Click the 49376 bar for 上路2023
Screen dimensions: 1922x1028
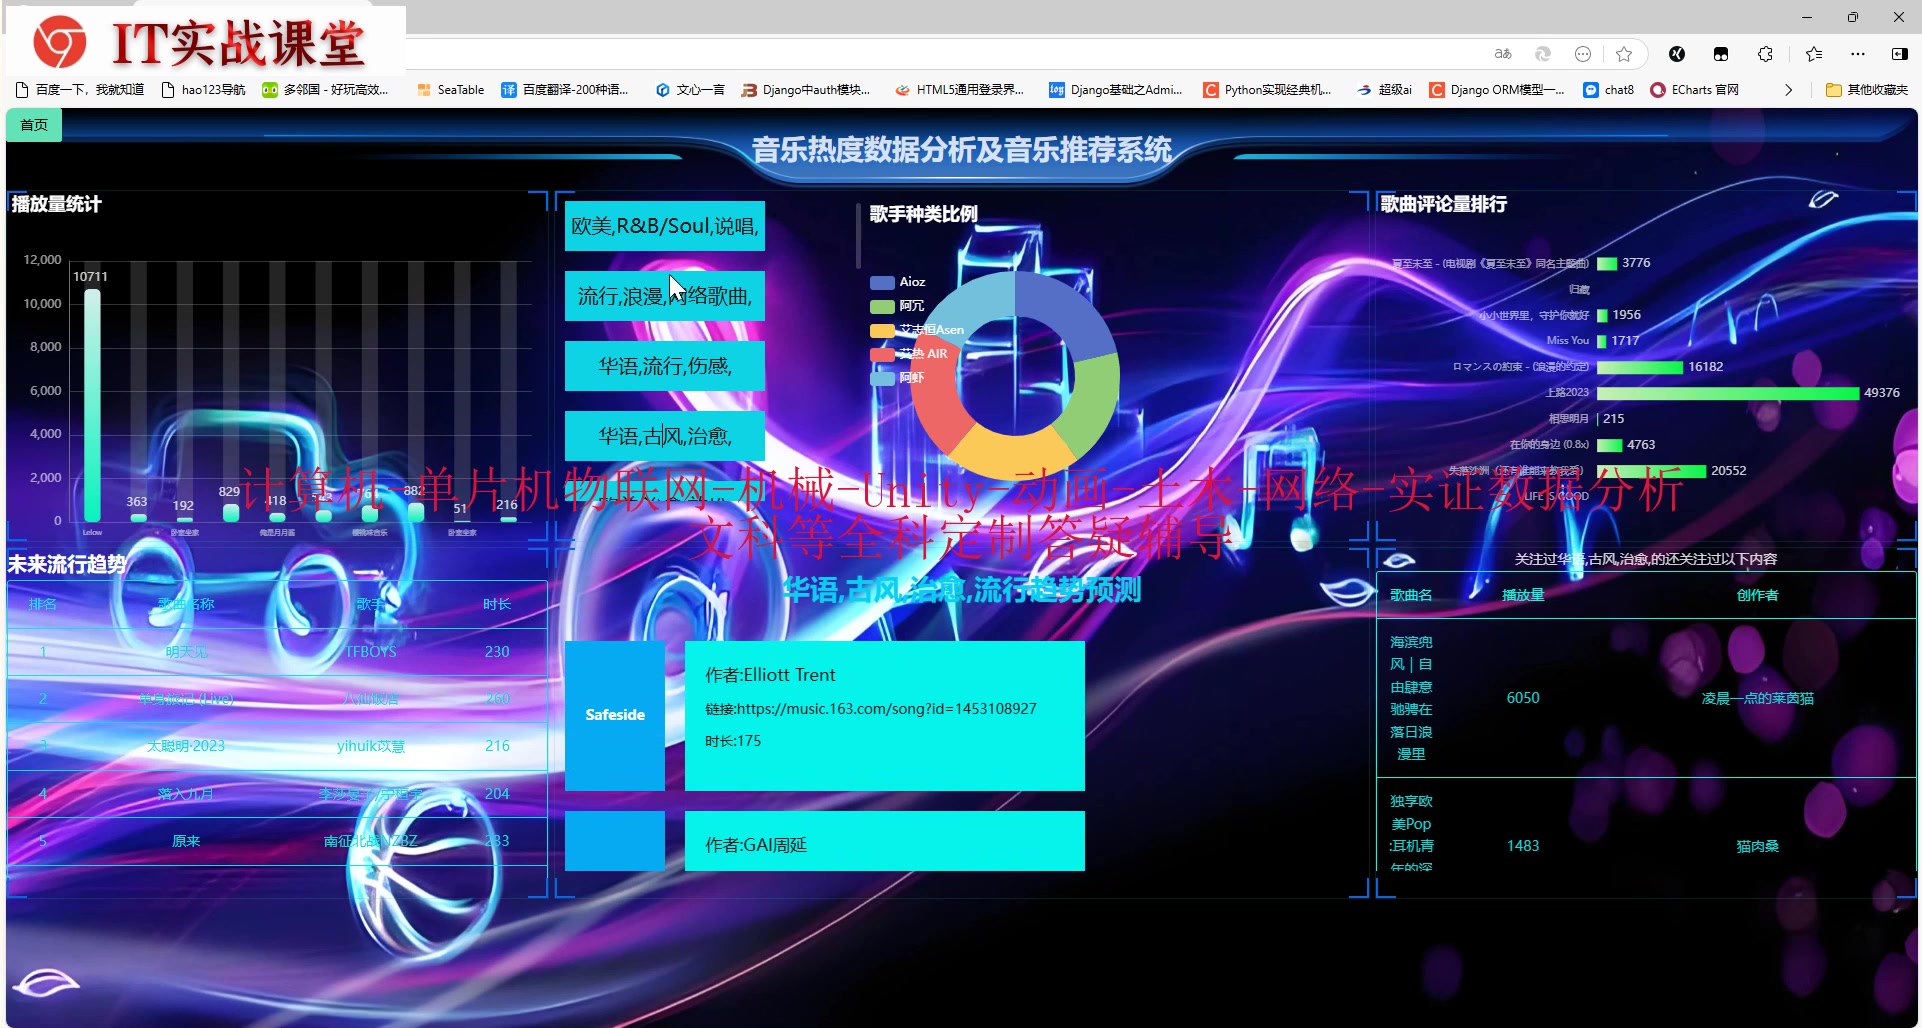[x=1728, y=393]
